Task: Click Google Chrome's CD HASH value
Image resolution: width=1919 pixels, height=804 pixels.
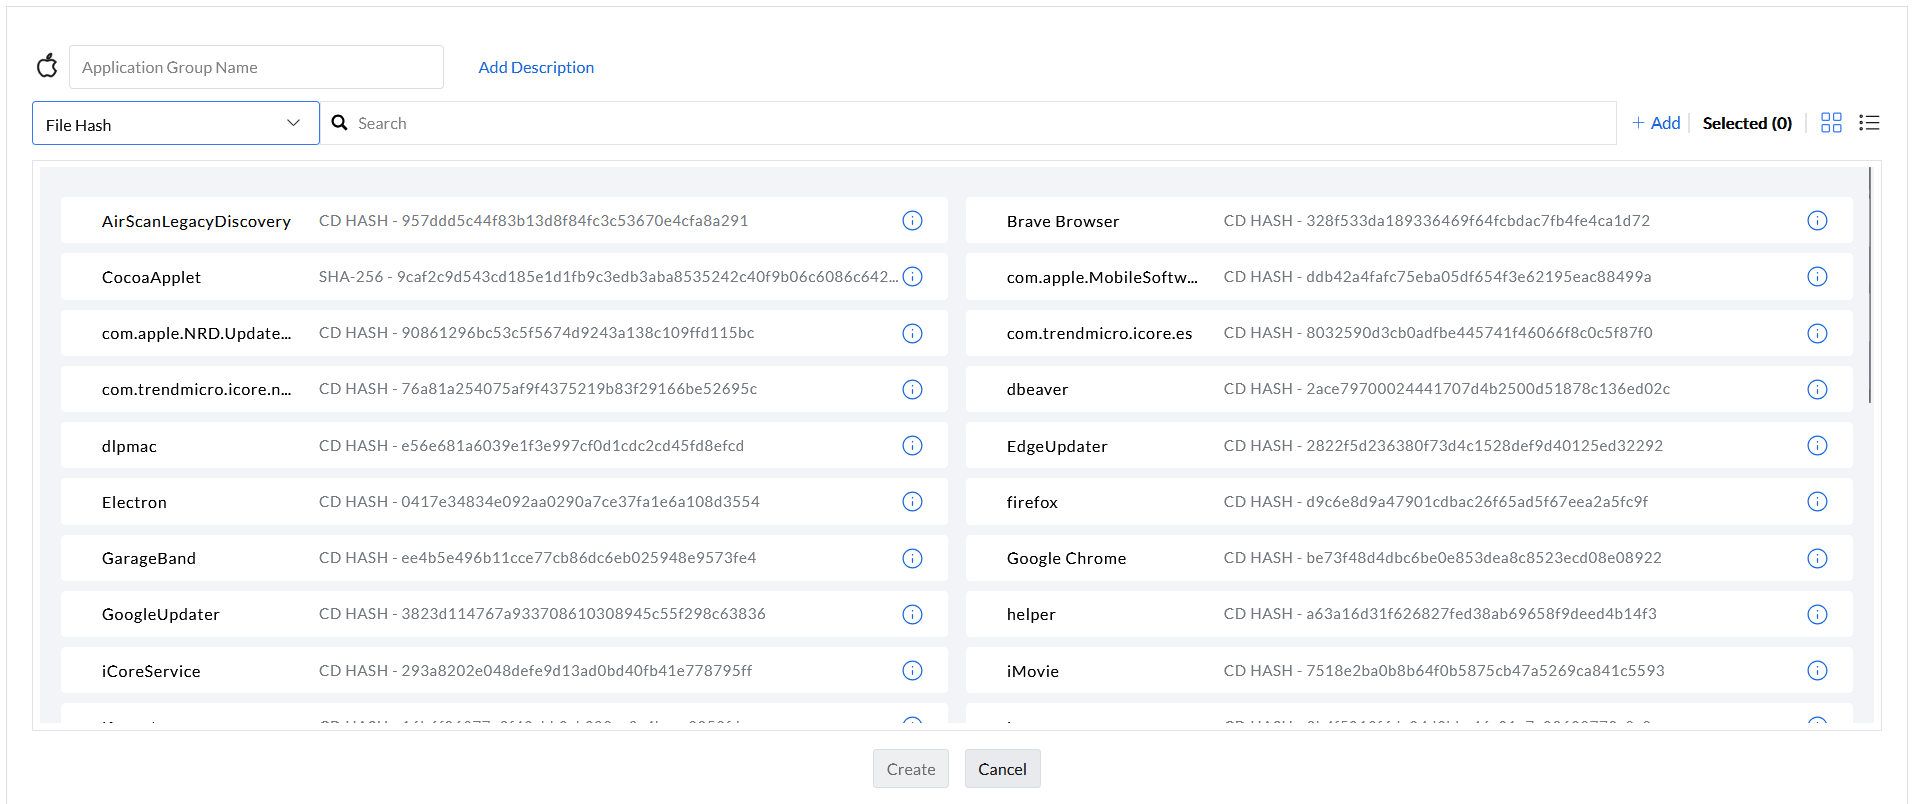Action: (x=1443, y=558)
